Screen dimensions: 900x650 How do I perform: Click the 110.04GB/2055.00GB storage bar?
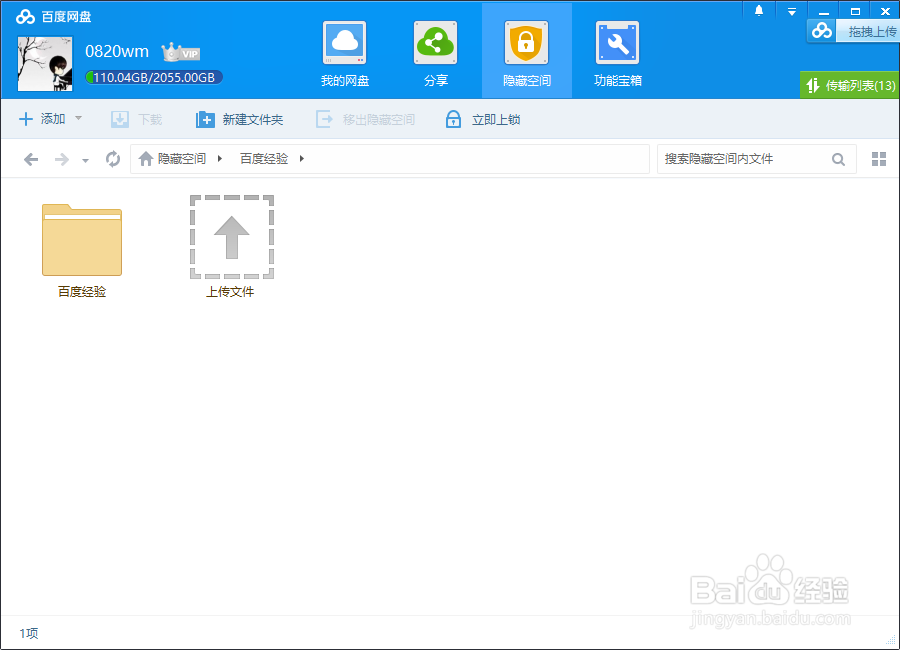(153, 78)
